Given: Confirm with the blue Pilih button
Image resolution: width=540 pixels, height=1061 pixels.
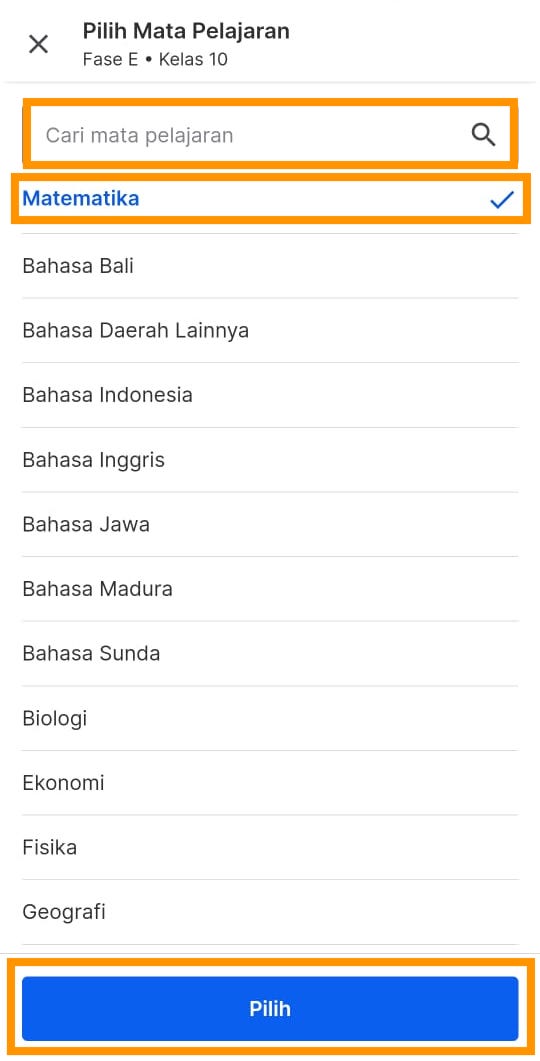Looking at the screenshot, I should tap(270, 1008).
